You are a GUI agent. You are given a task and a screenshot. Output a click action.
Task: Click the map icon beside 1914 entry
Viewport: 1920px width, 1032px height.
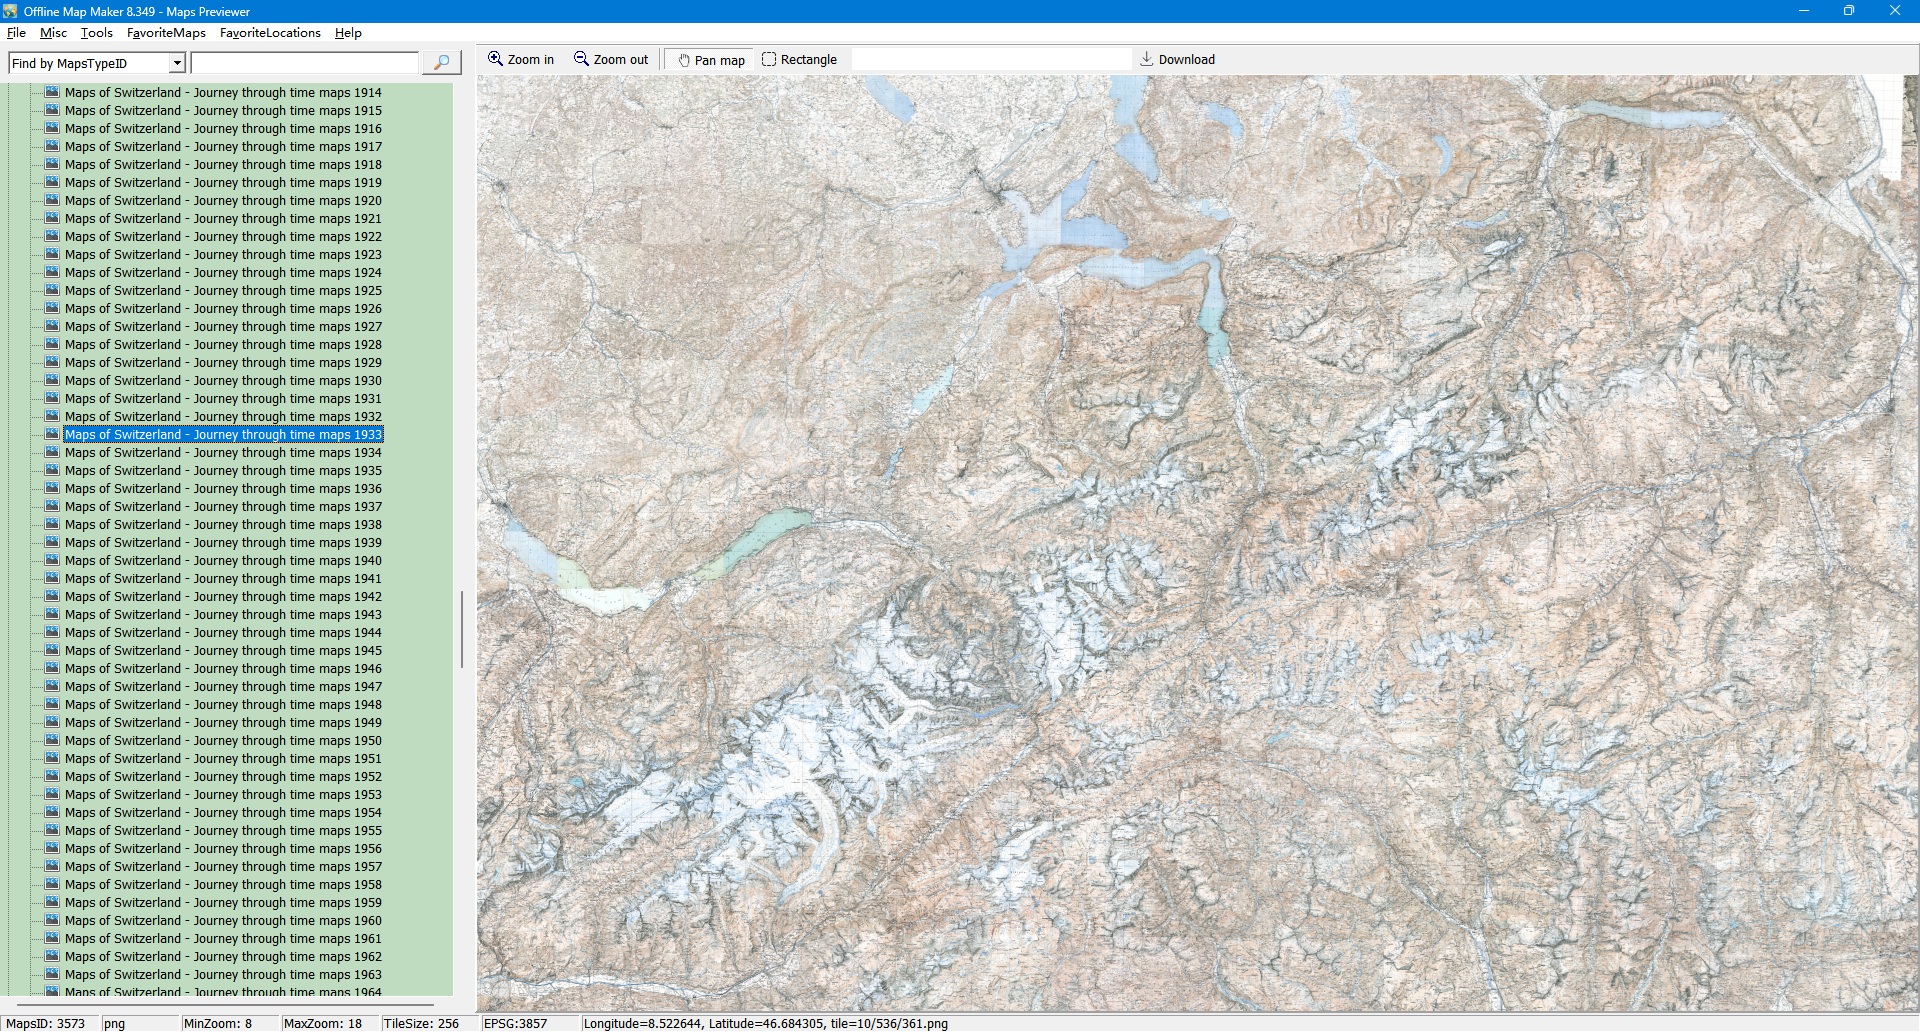[53, 92]
